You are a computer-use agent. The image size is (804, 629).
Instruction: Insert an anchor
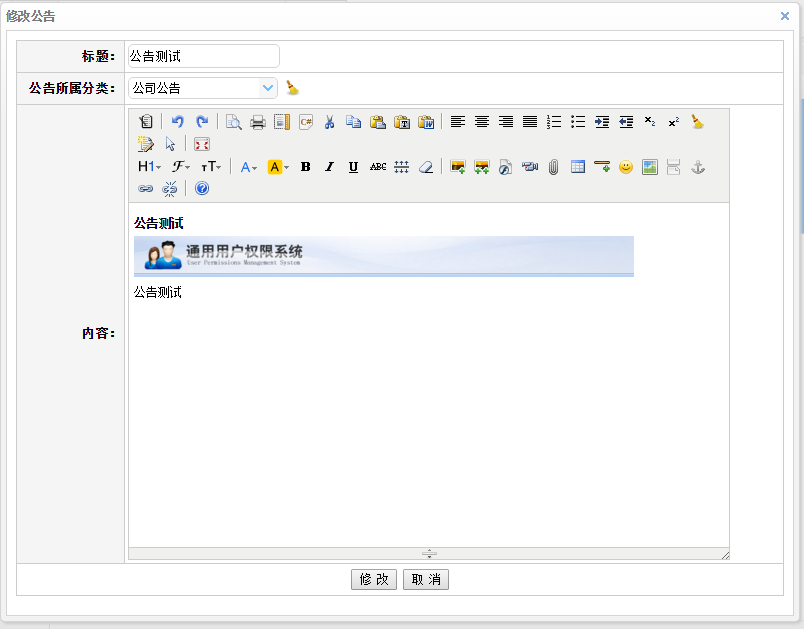point(698,167)
